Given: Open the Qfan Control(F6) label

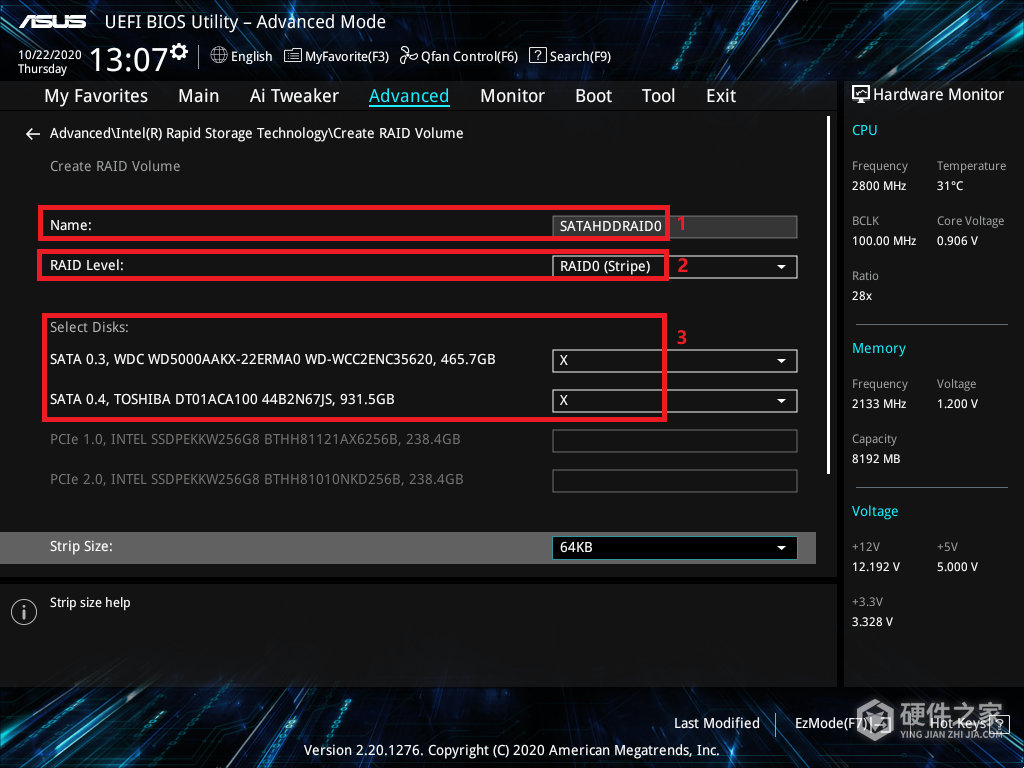Looking at the screenshot, I should click(x=469, y=56).
